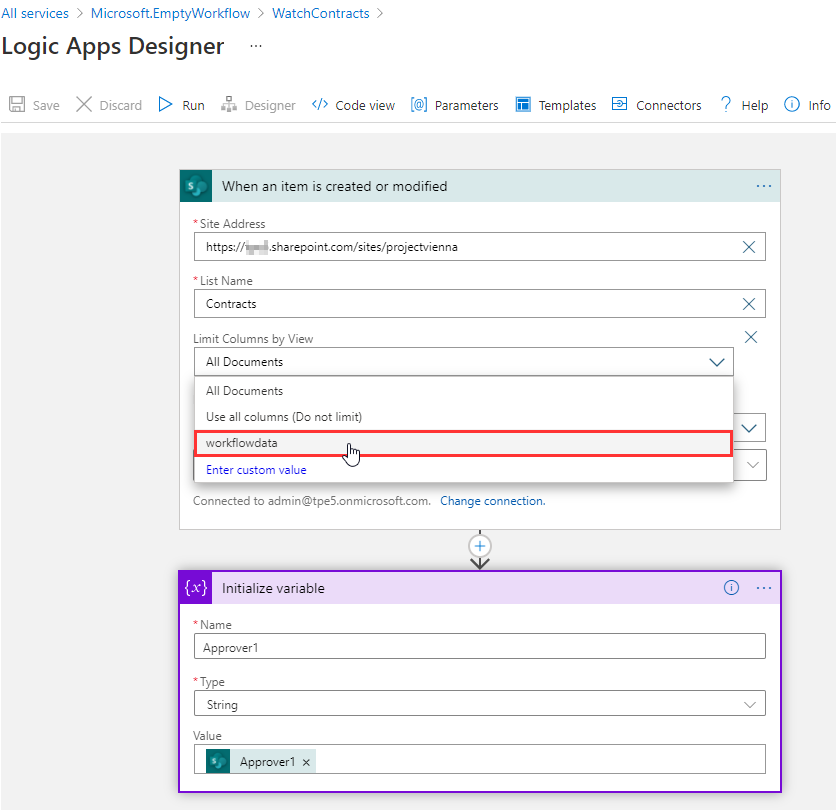Click Enter custom value option

point(256,470)
